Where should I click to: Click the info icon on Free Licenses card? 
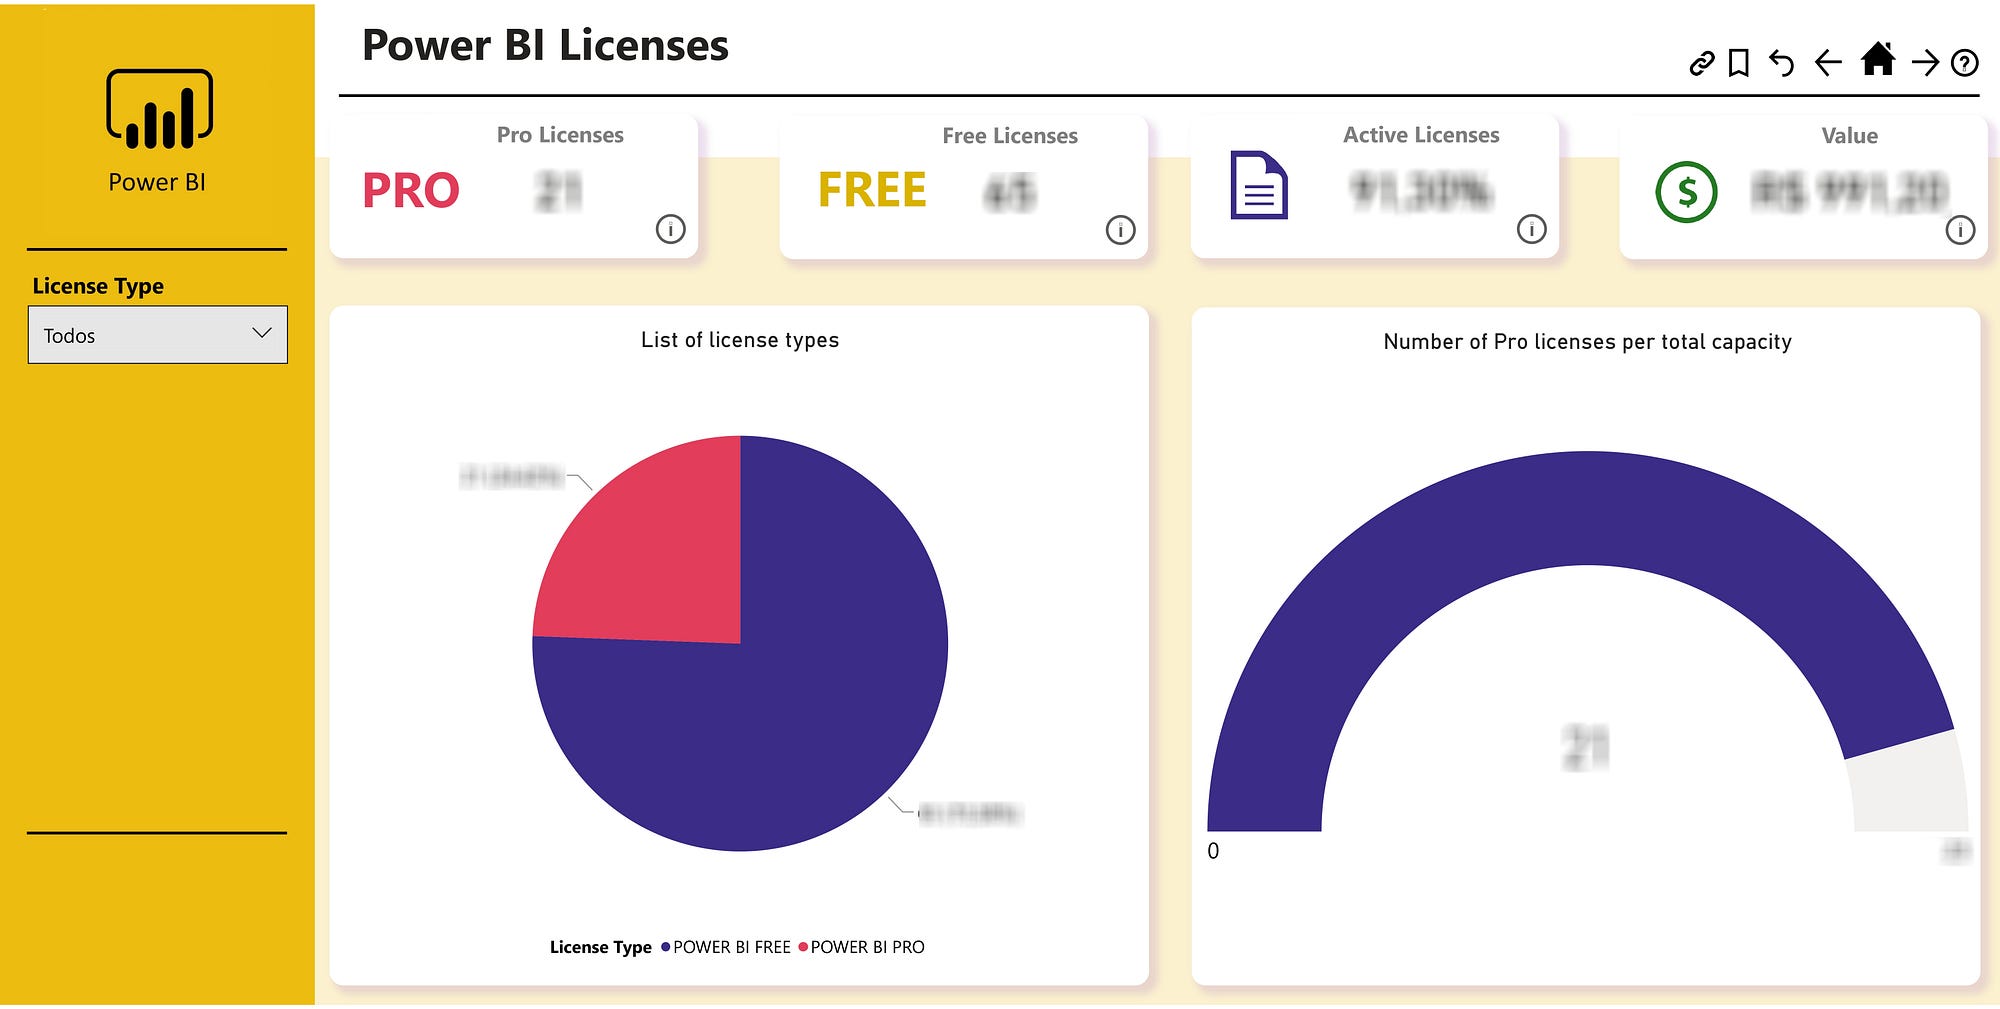point(1120,230)
